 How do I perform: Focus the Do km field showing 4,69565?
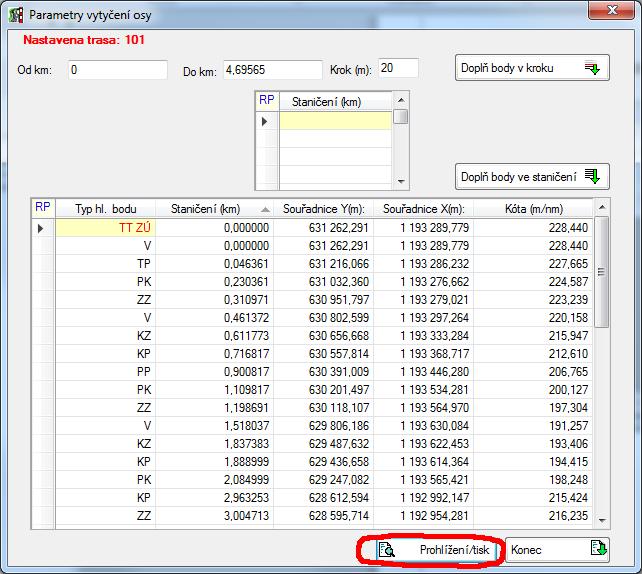(x=273, y=70)
